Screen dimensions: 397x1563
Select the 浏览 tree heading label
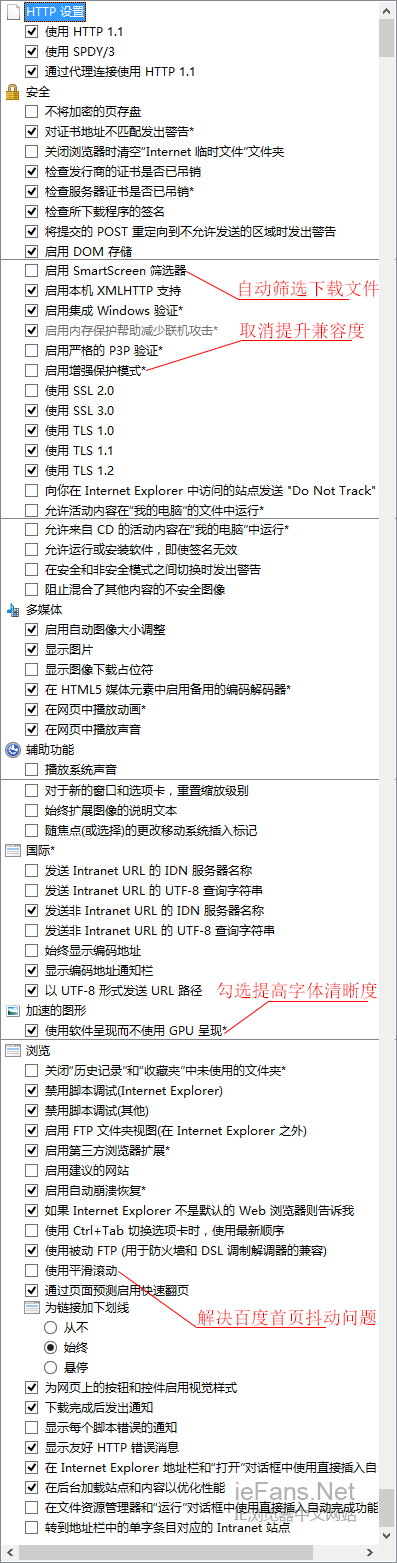[x=37, y=1051]
